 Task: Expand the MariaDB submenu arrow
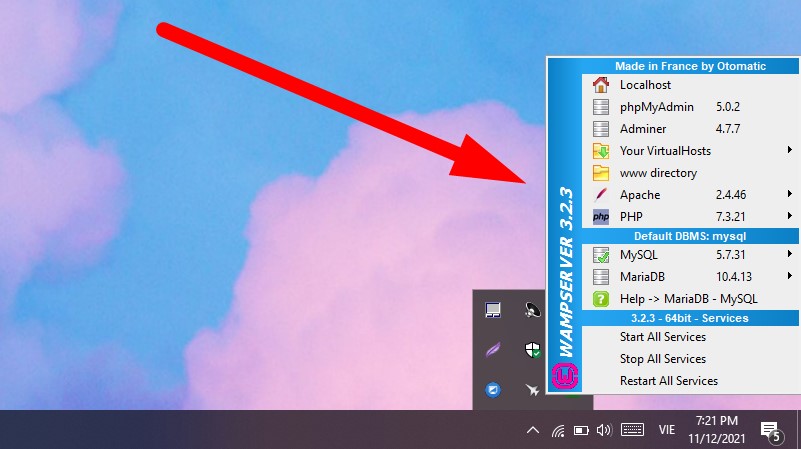[790, 276]
